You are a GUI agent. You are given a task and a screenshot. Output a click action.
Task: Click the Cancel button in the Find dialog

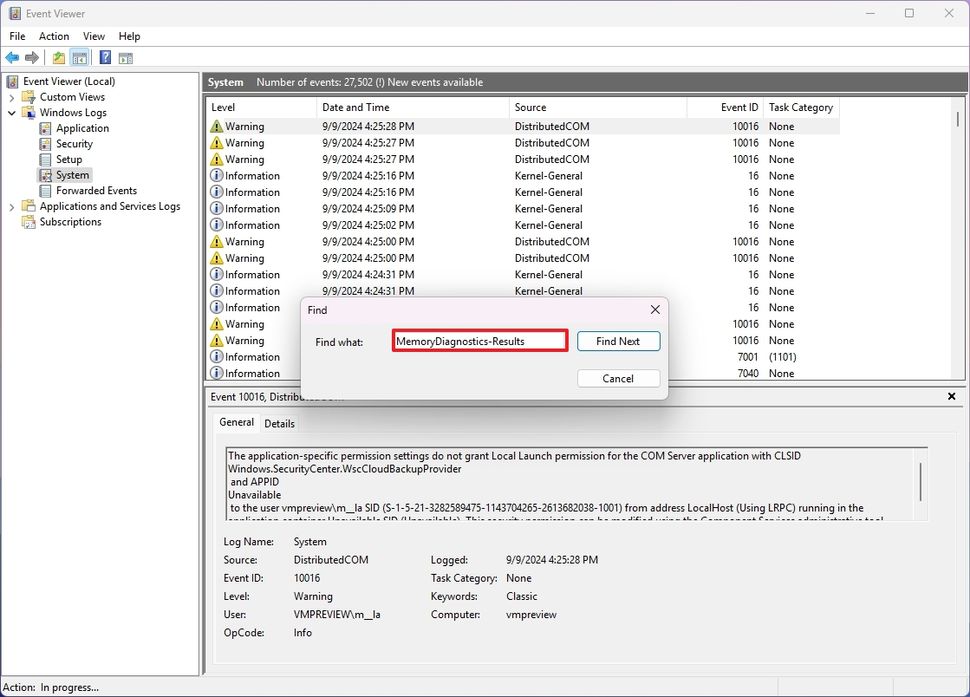tap(618, 378)
